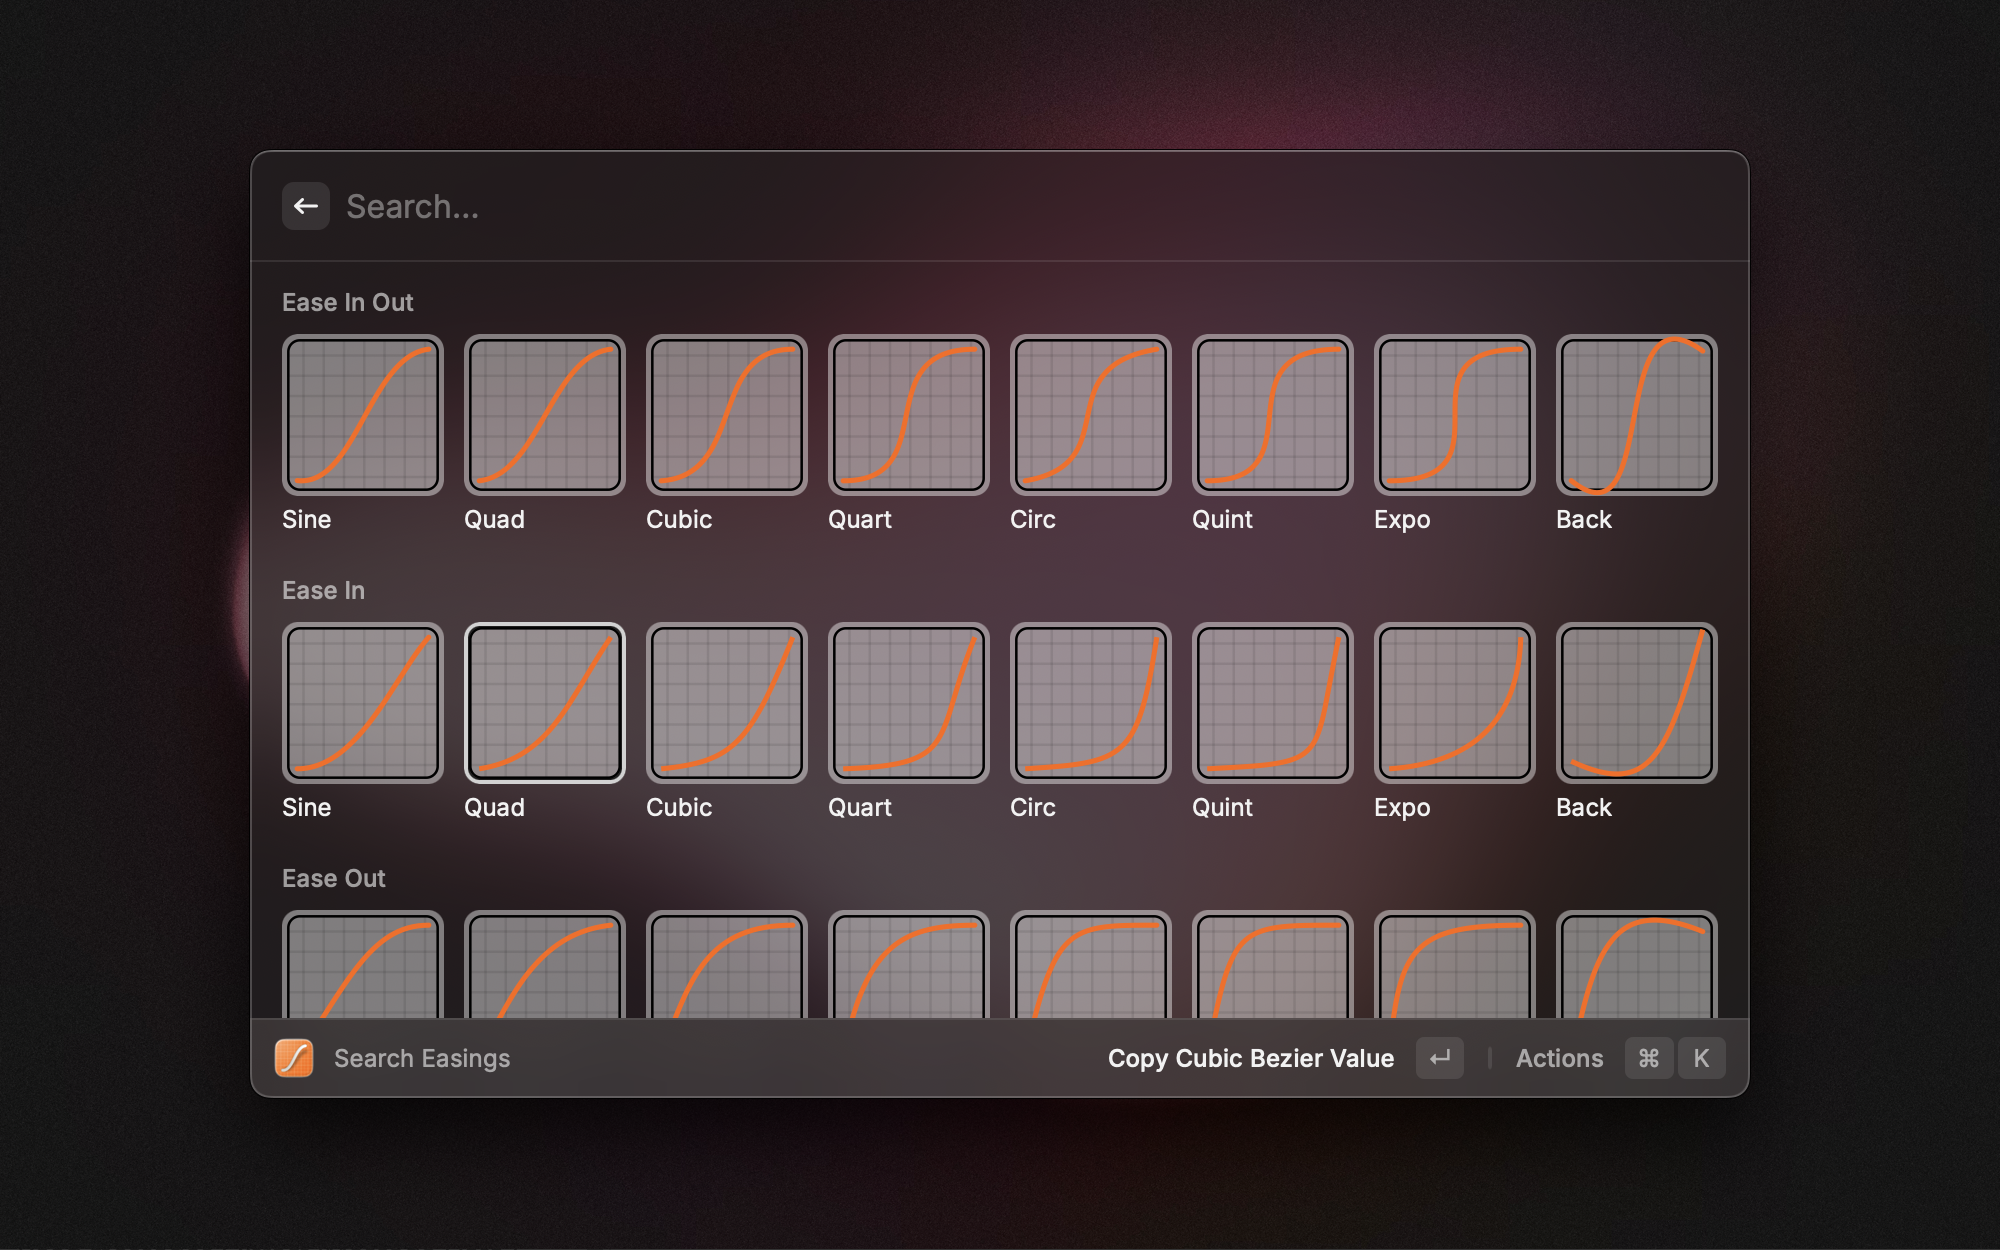Click the highlighted Ease In Quad curve
Image resolution: width=2000 pixels, height=1250 pixels.
[544, 703]
